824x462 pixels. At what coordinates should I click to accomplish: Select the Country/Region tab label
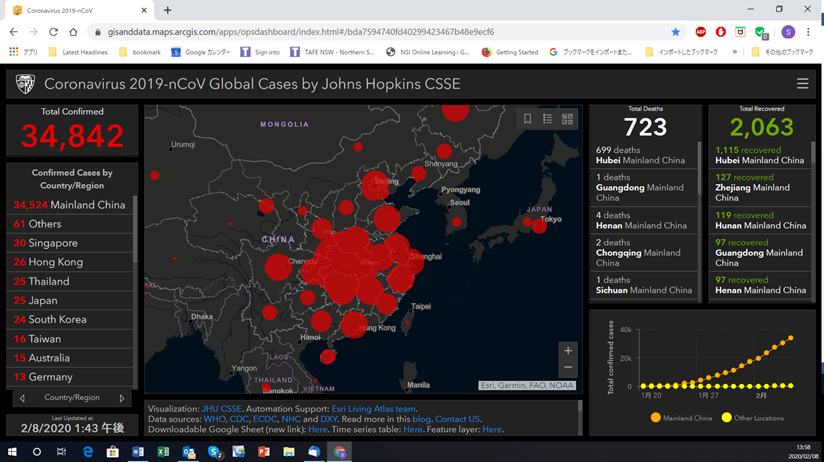(71, 397)
